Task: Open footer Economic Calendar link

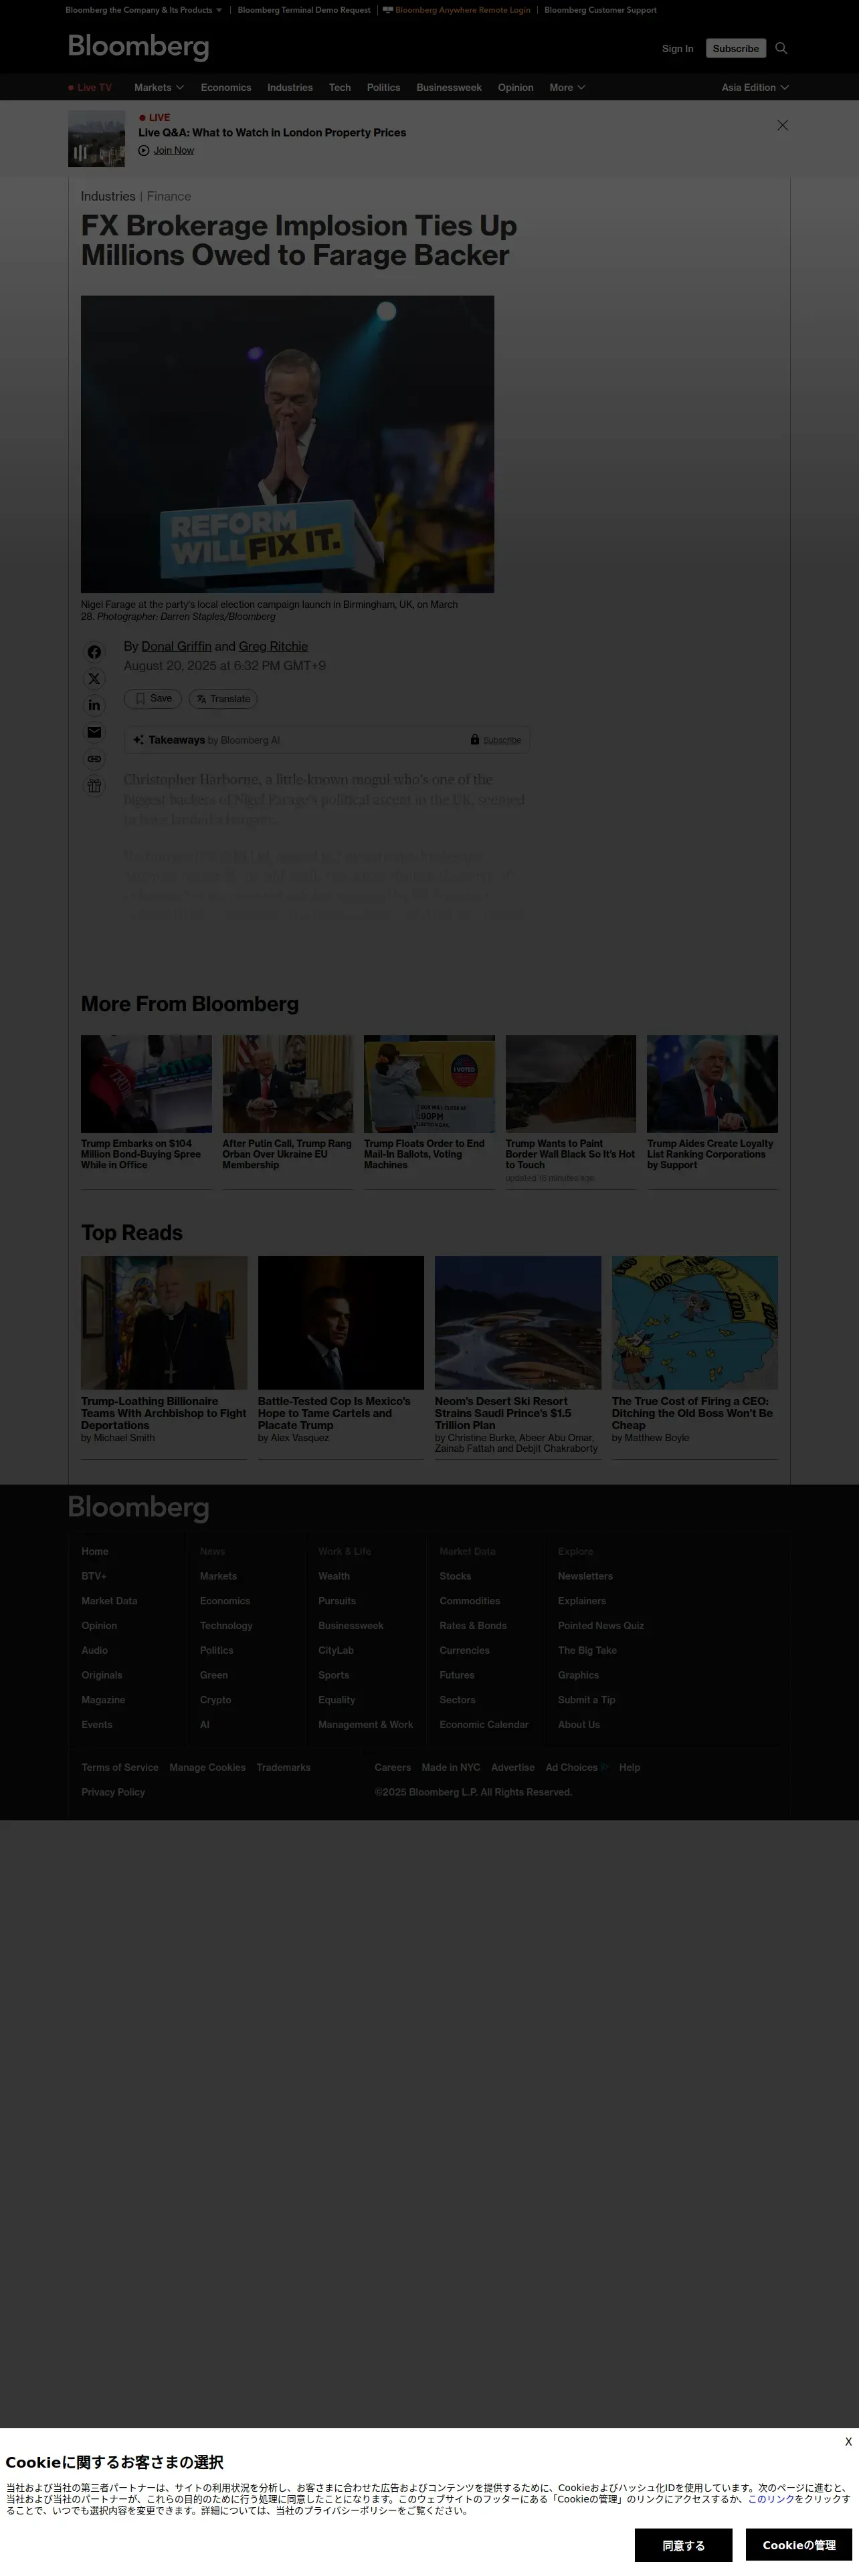Action: point(484,1725)
